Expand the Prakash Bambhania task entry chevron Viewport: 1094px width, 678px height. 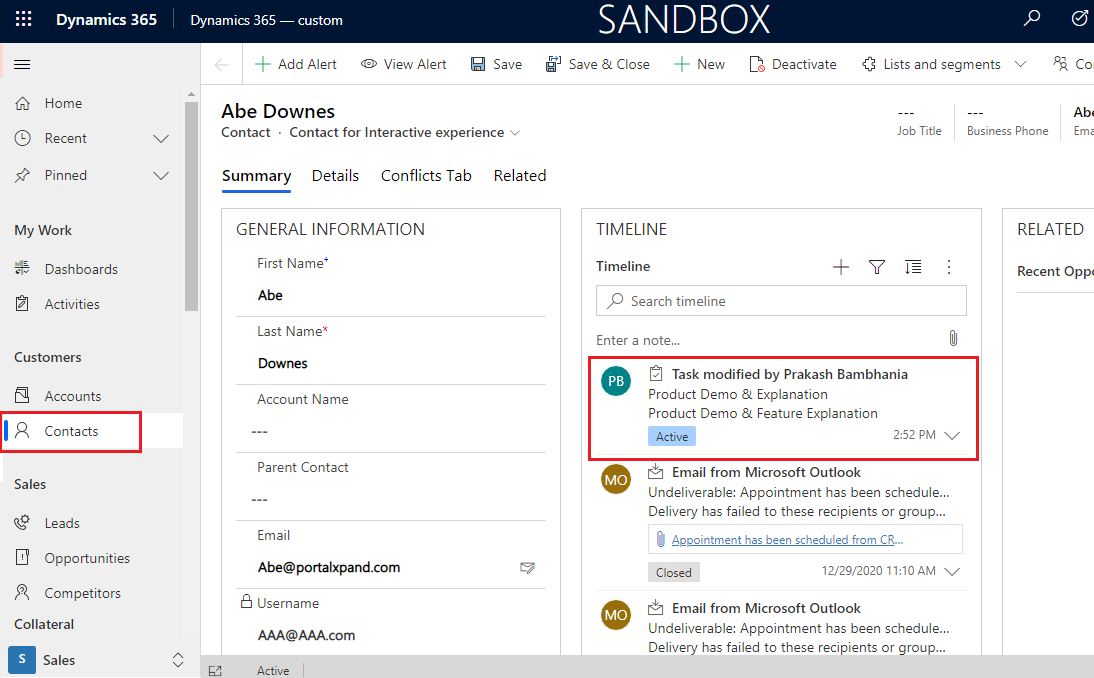(x=952, y=436)
